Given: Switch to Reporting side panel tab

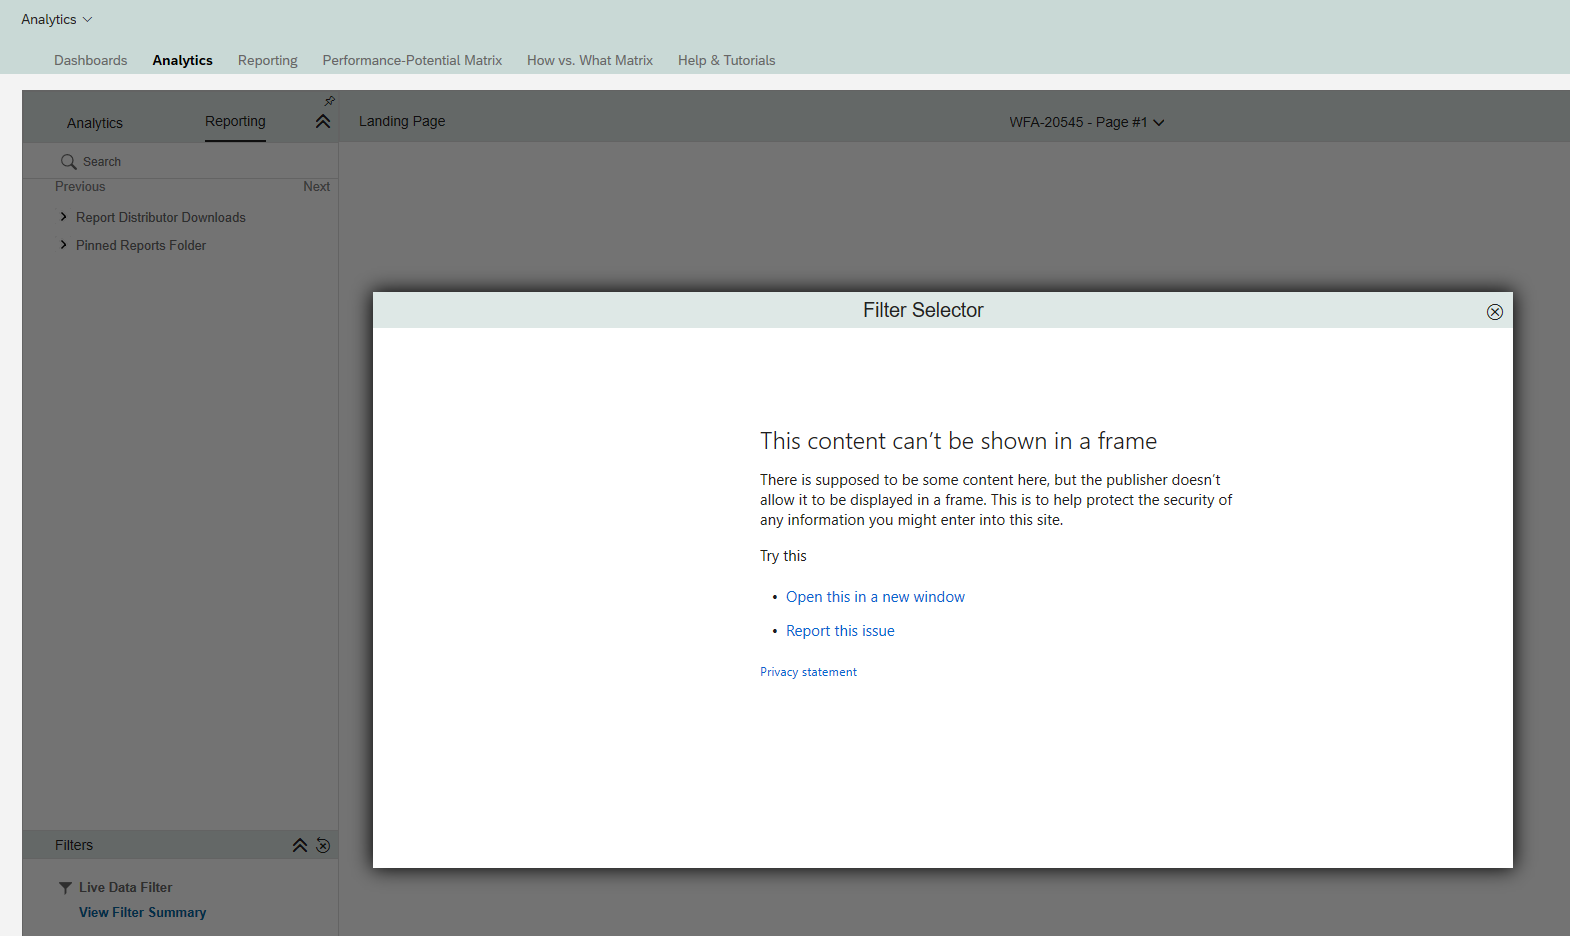Looking at the screenshot, I should [235, 121].
